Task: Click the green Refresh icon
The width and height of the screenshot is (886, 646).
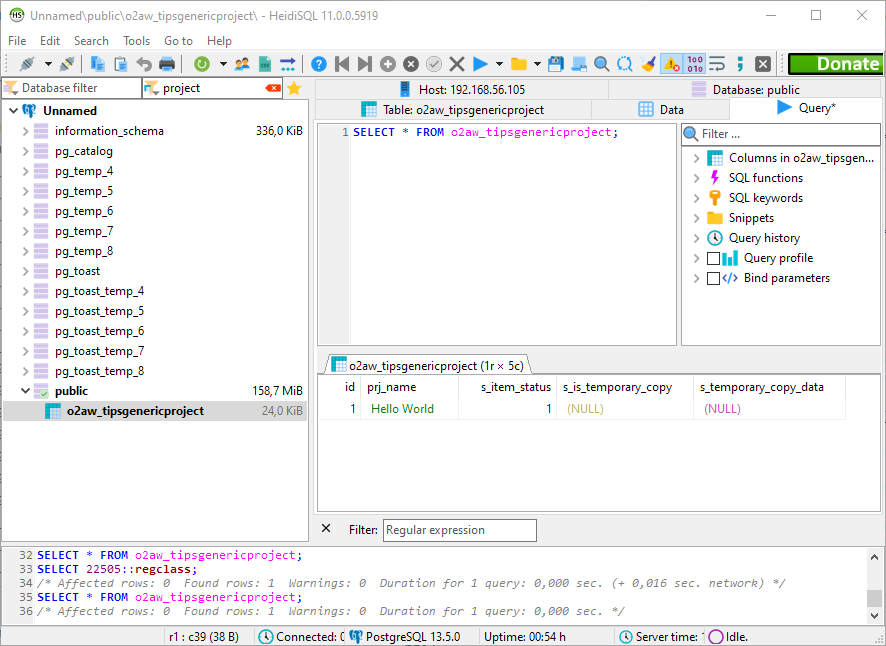Action: click(x=202, y=64)
